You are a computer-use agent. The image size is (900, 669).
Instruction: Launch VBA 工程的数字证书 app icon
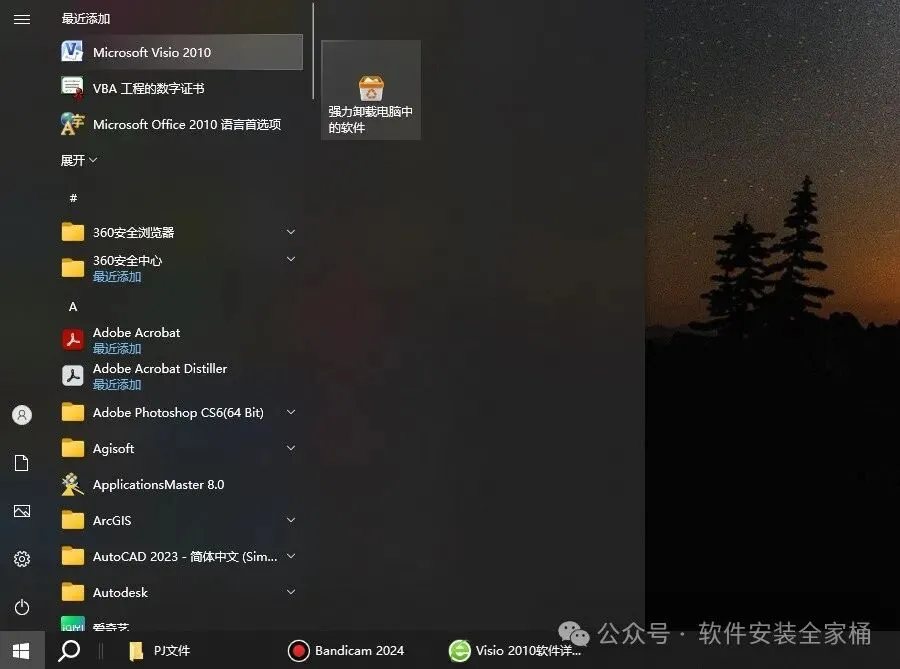tap(72, 88)
